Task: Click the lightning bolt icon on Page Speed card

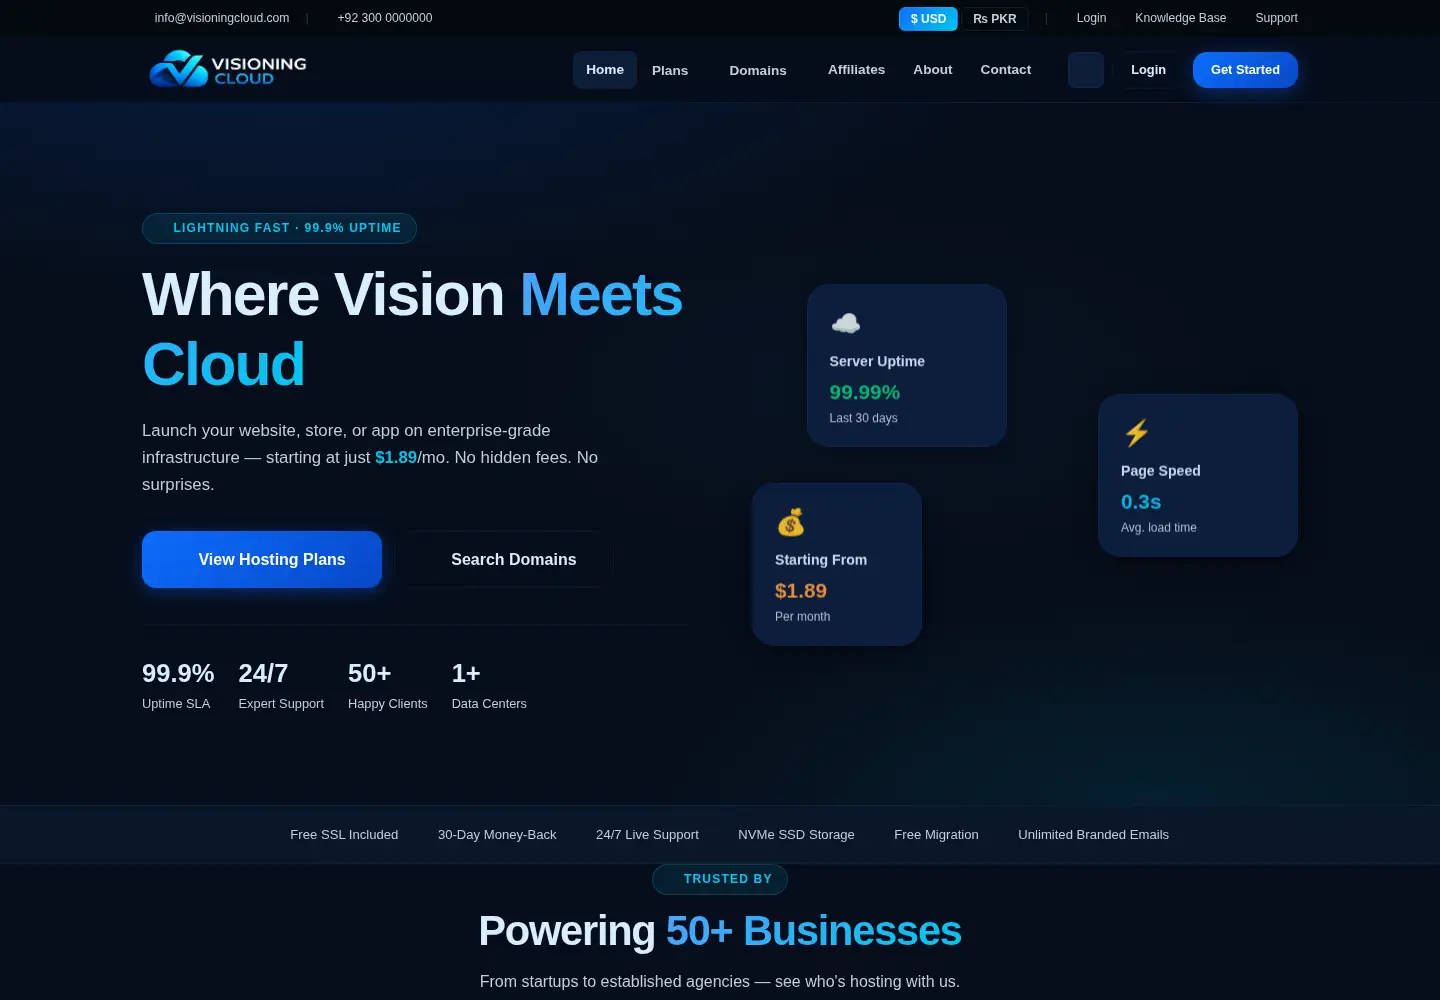Action: click(1137, 433)
